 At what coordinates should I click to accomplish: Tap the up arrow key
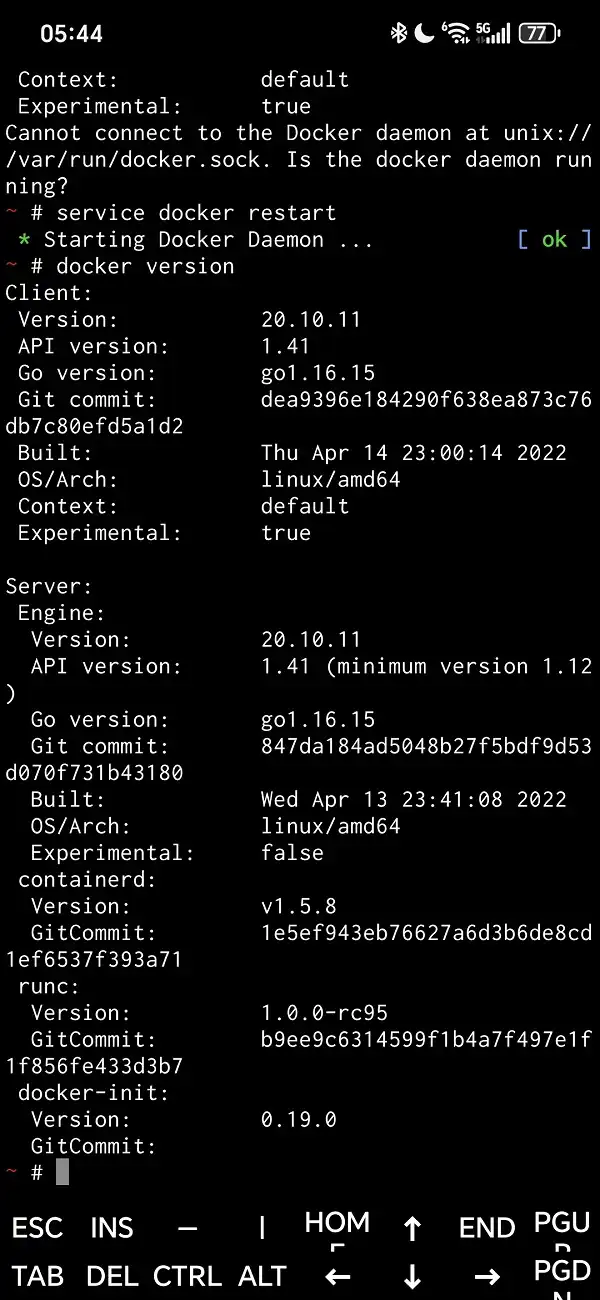[412, 1229]
